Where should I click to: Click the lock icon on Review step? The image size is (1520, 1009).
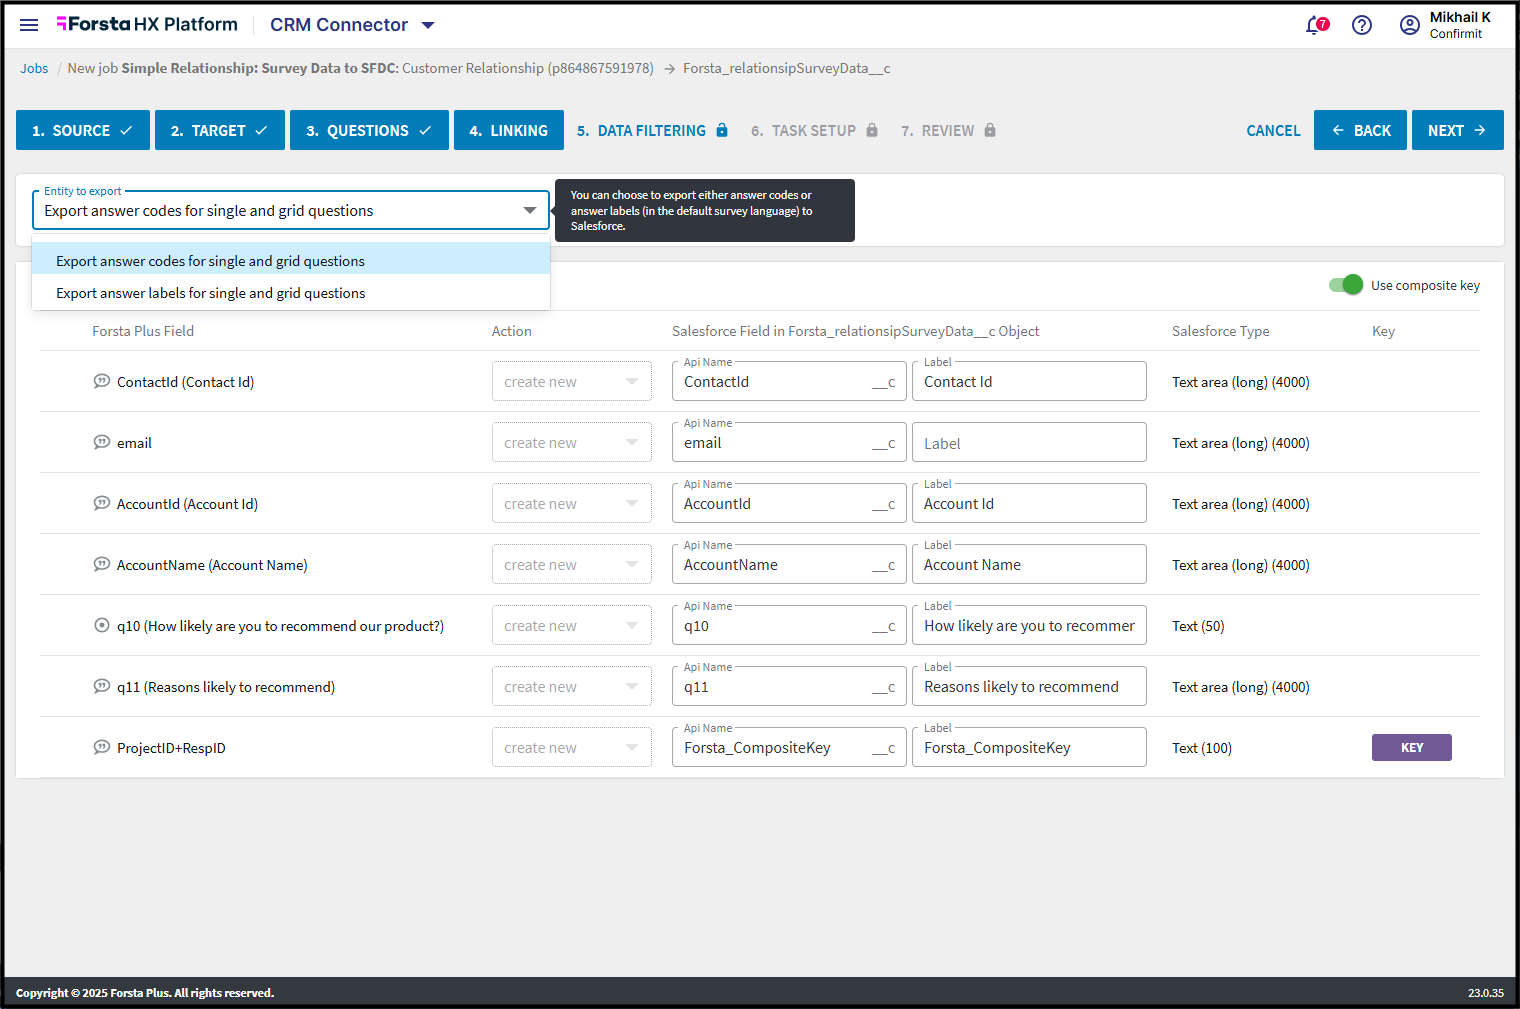tap(990, 130)
